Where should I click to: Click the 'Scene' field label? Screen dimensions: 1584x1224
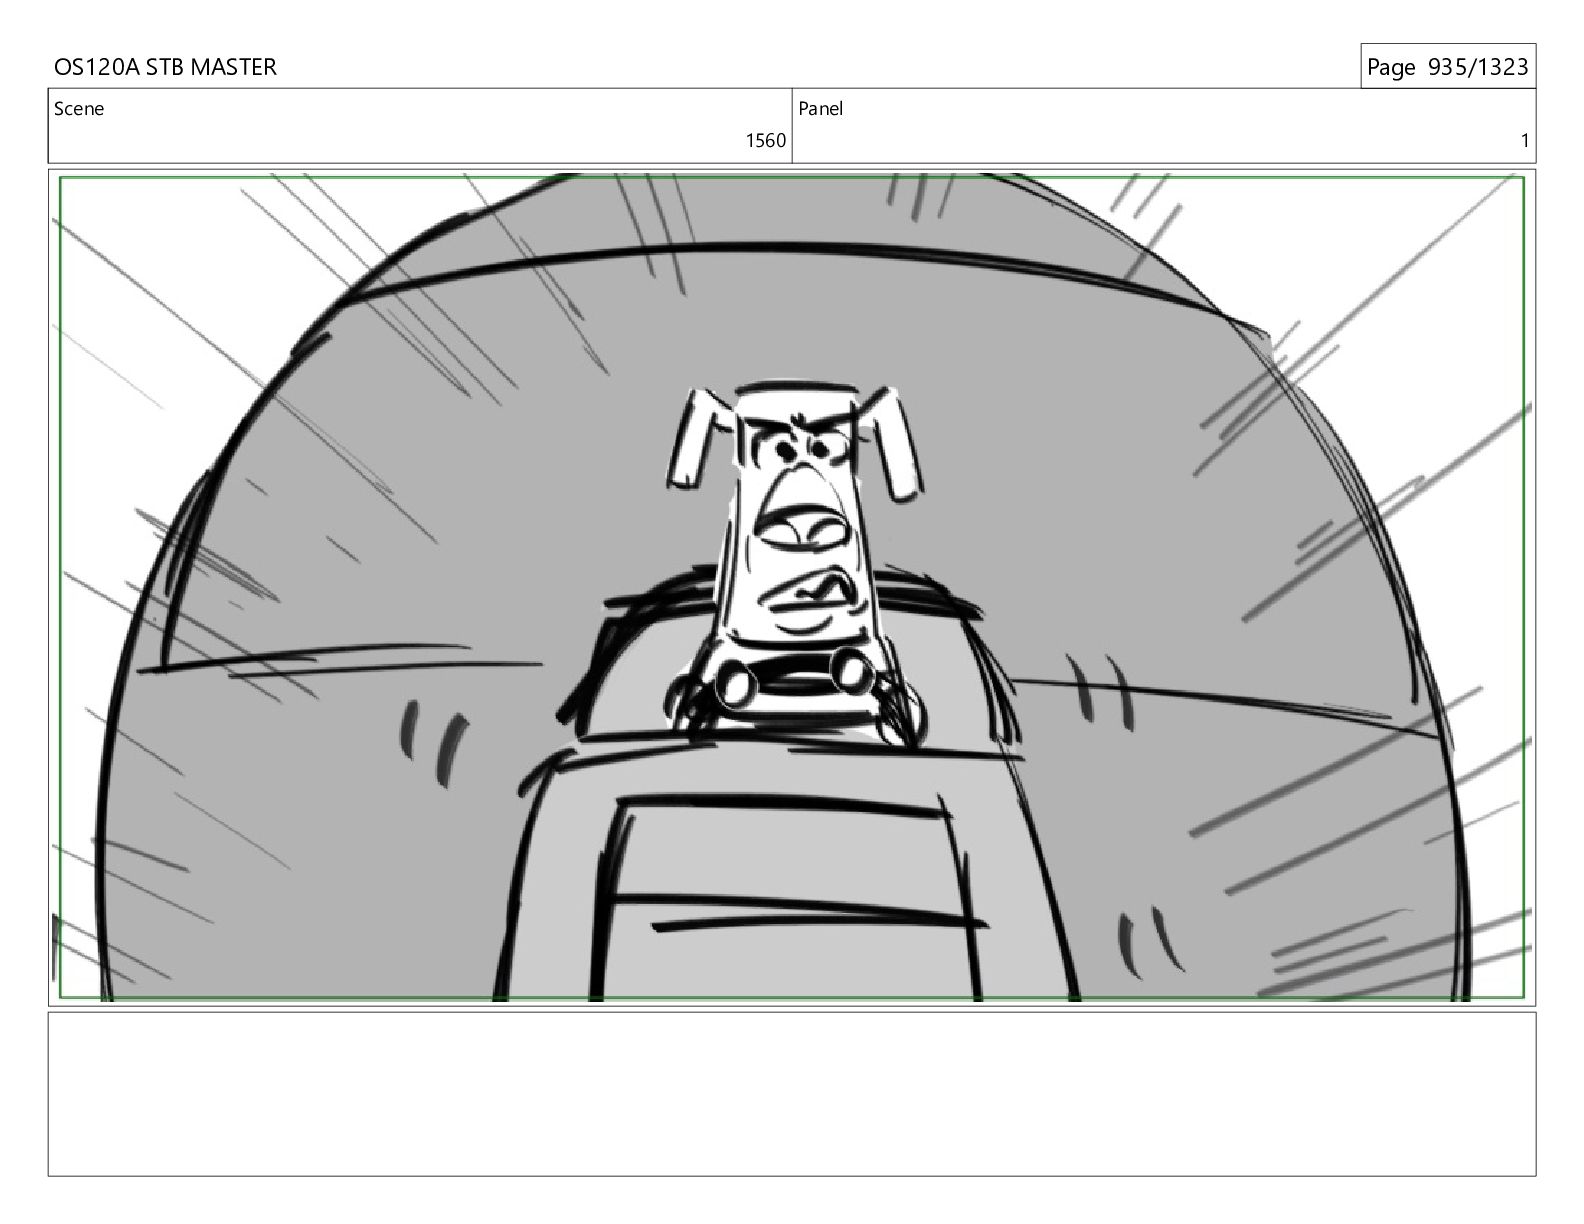click(x=79, y=109)
